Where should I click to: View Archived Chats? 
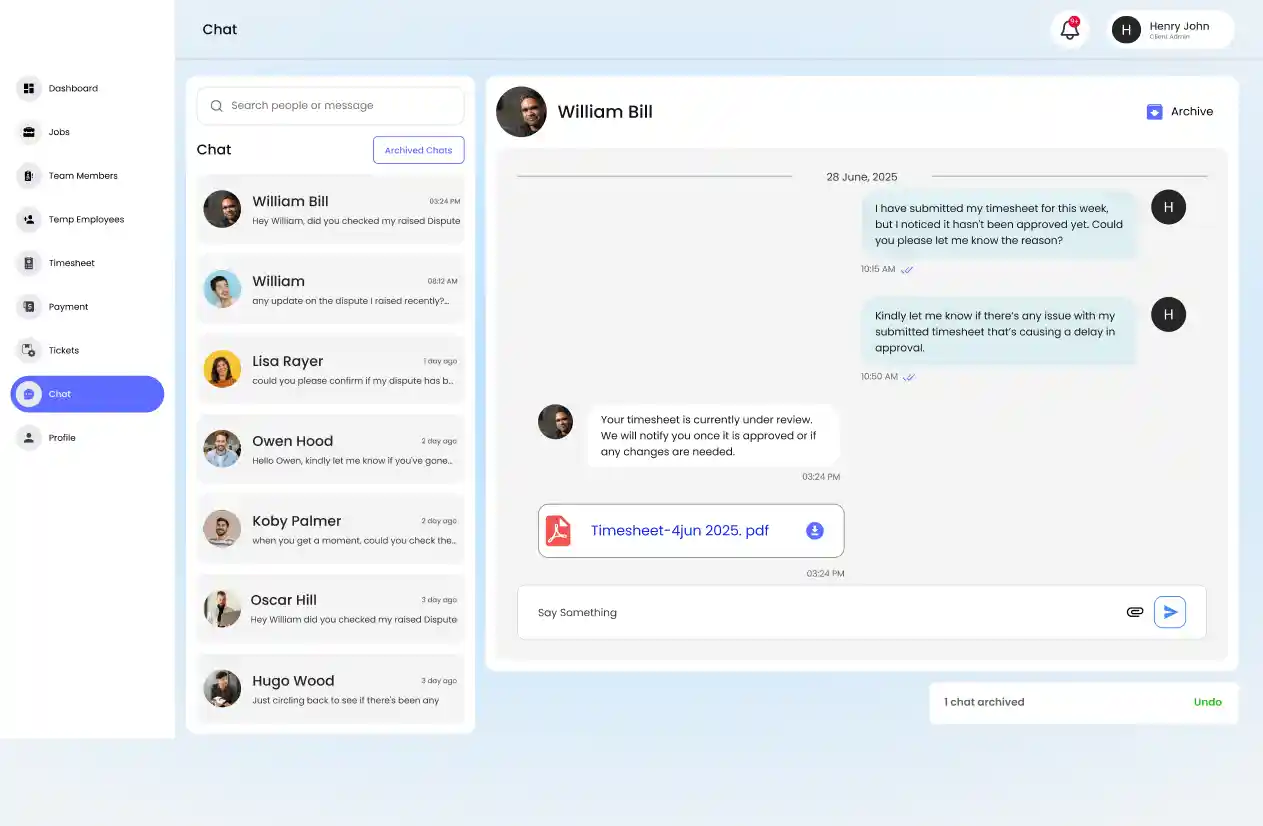point(418,149)
